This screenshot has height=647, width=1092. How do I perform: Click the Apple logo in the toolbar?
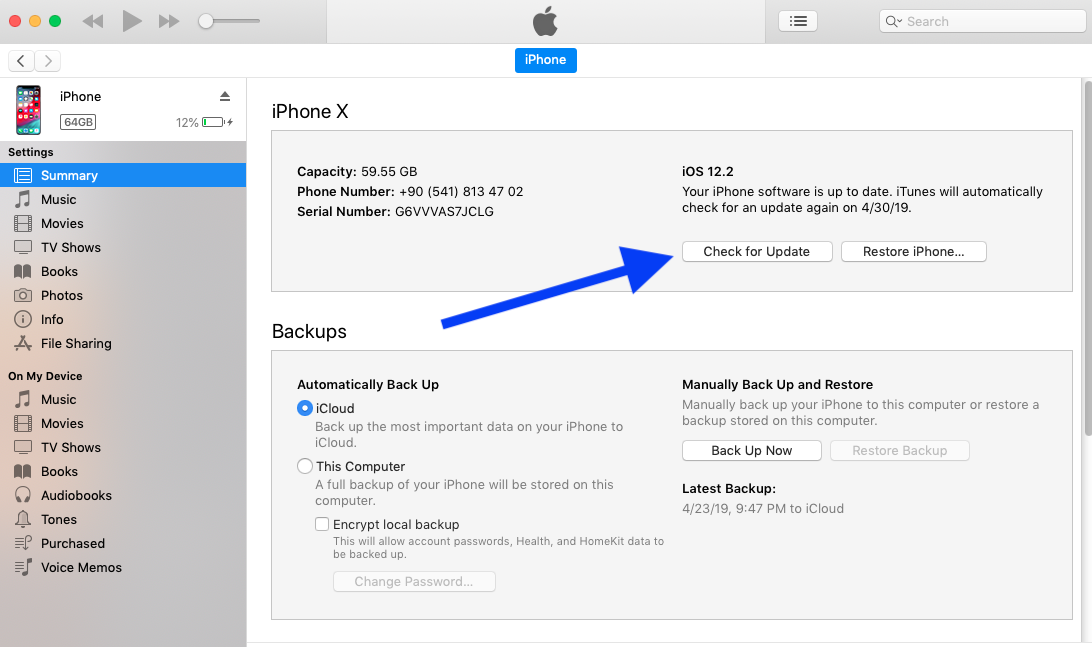(545, 21)
